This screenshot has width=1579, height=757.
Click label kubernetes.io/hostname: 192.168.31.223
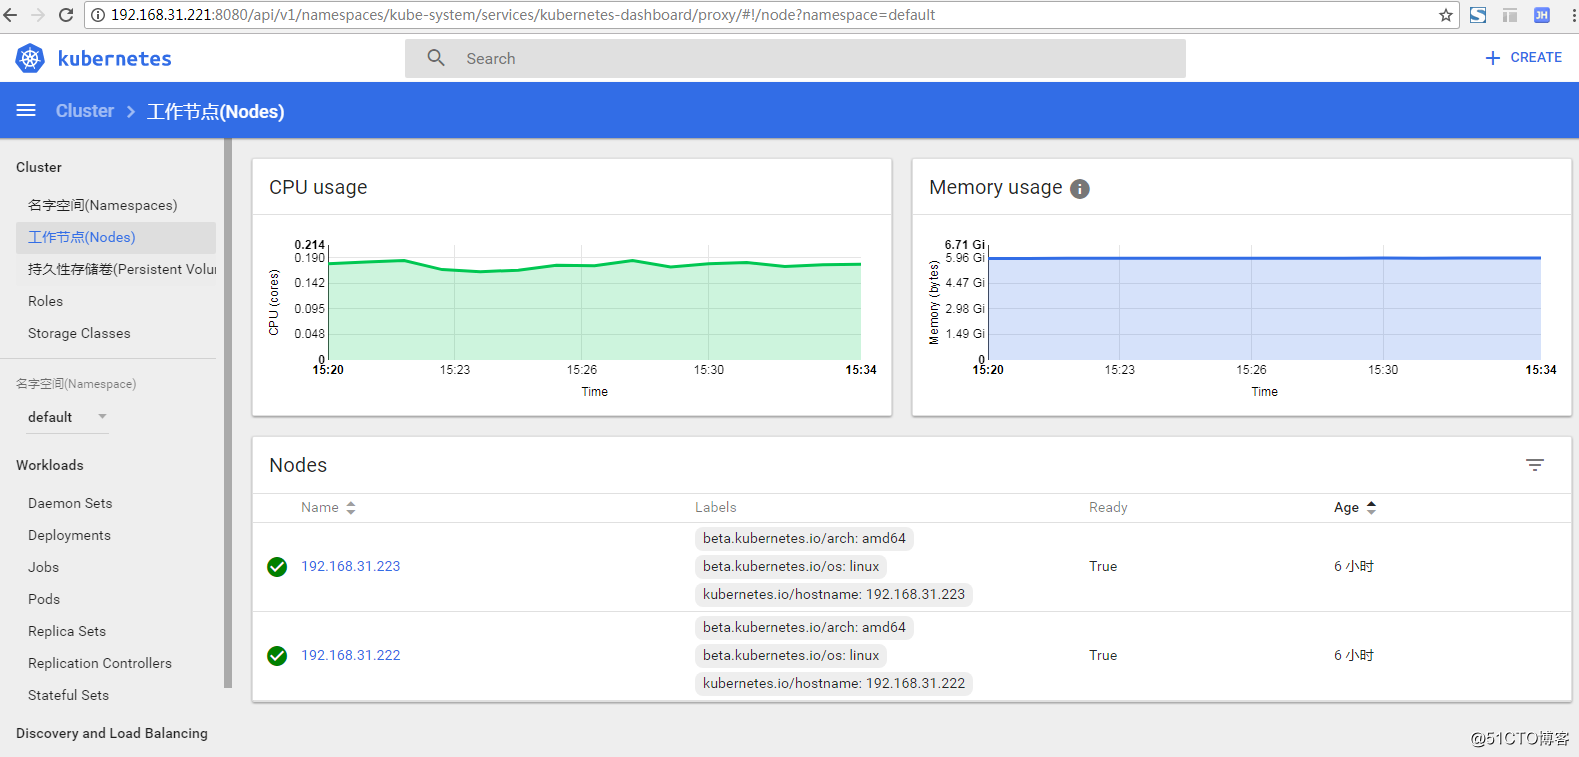click(834, 594)
